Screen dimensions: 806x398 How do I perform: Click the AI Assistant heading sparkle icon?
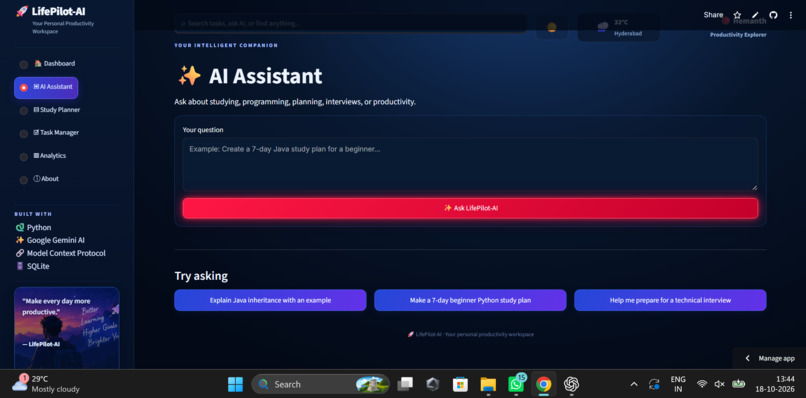189,77
